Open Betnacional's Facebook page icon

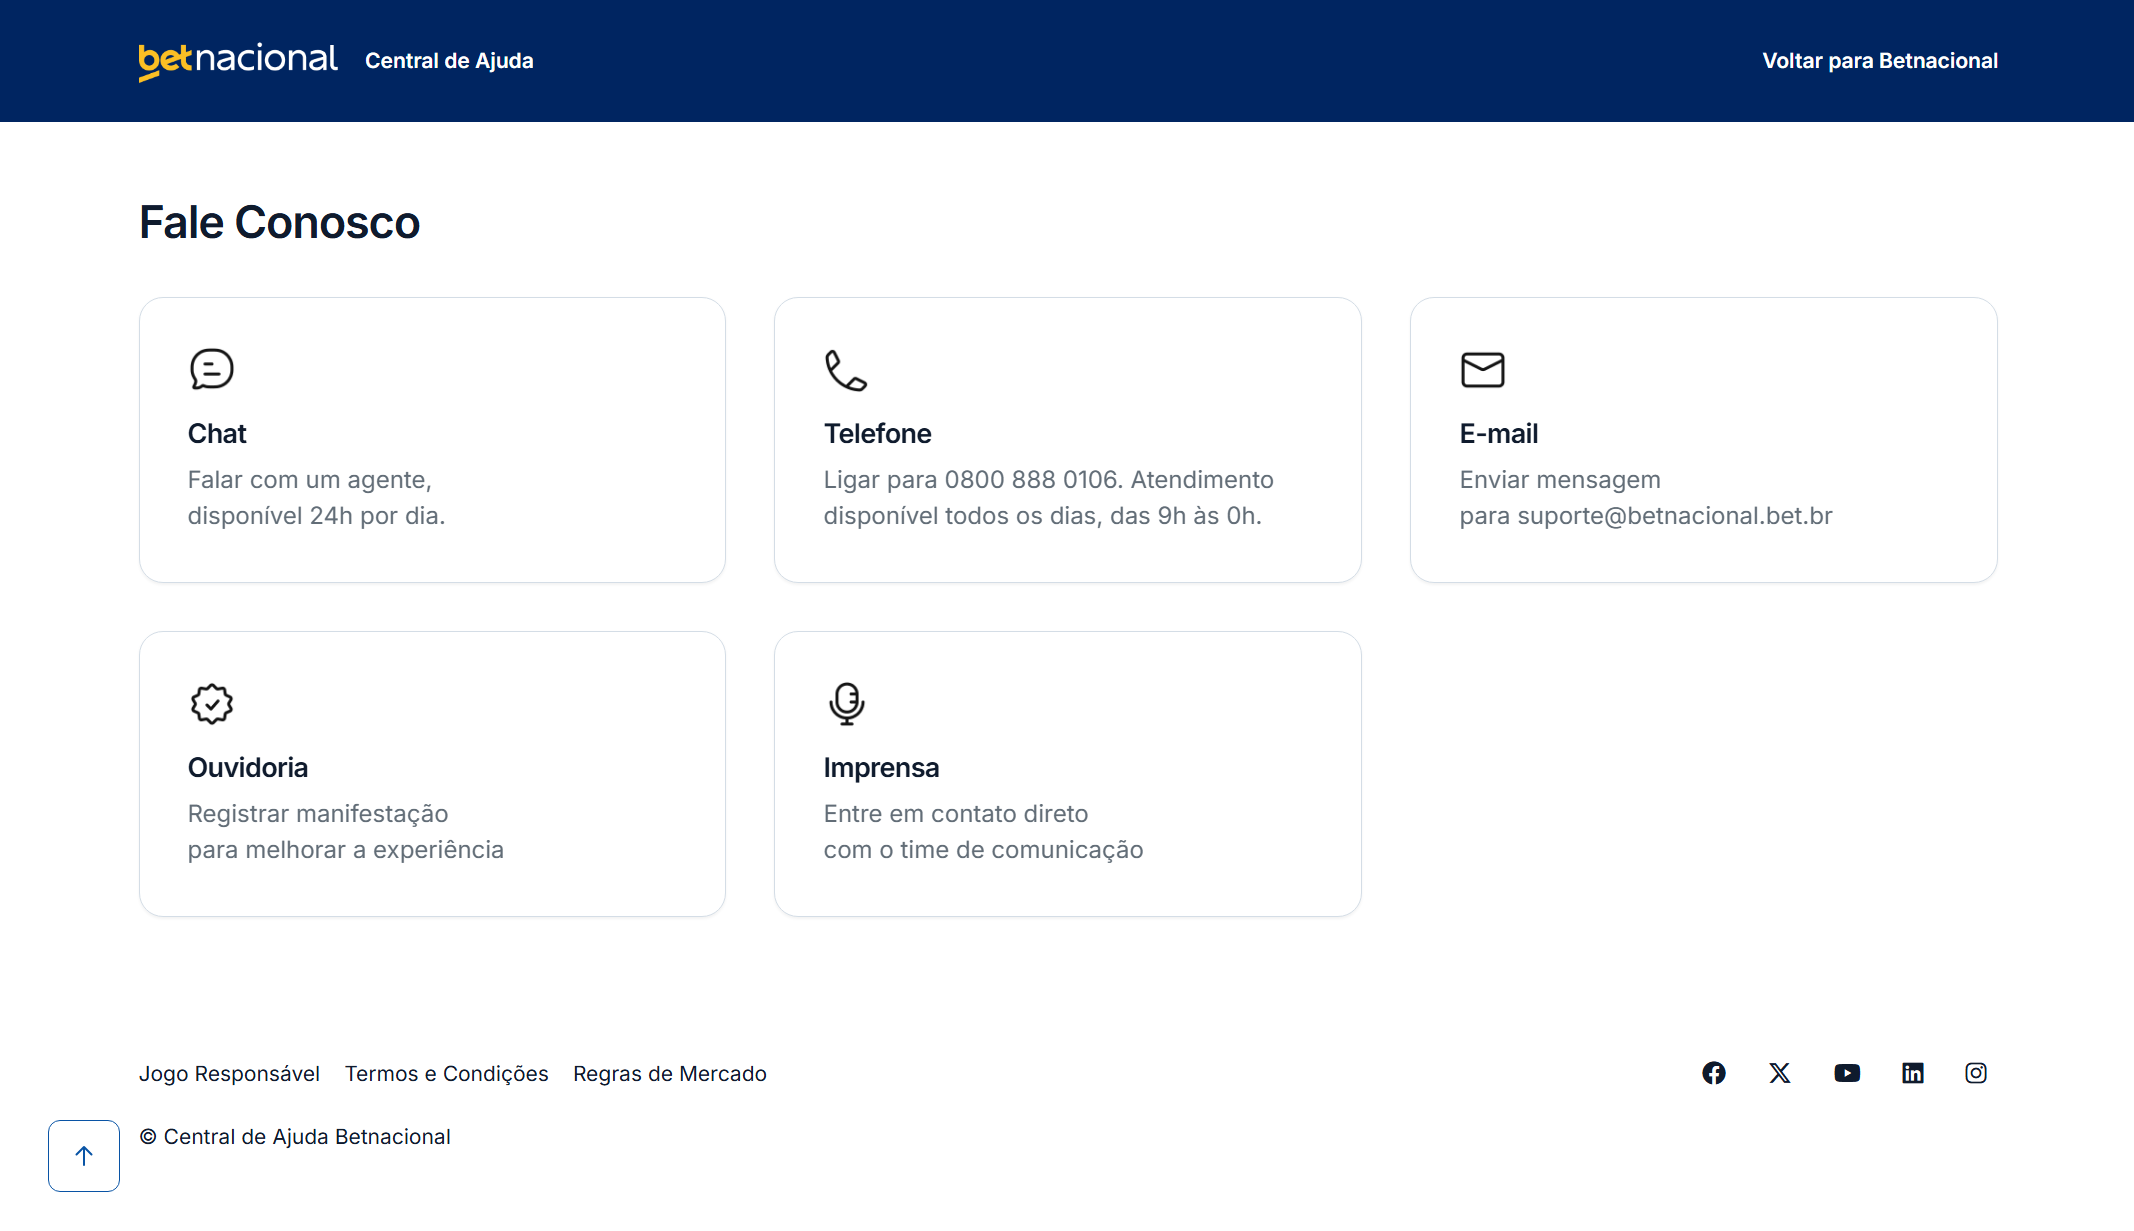1713,1073
